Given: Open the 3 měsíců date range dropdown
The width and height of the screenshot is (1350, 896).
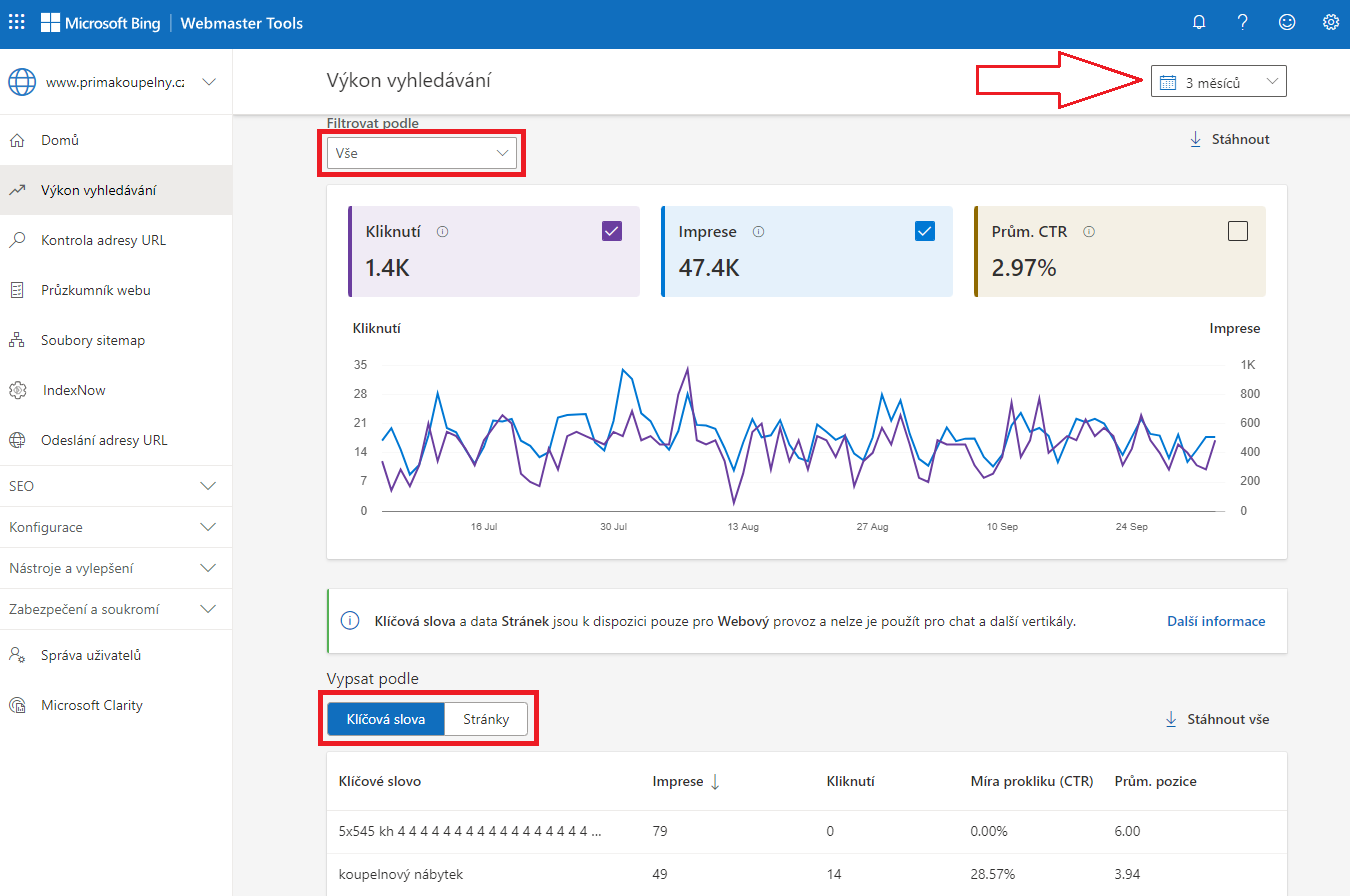Looking at the screenshot, I should [x=1219, y=82].
